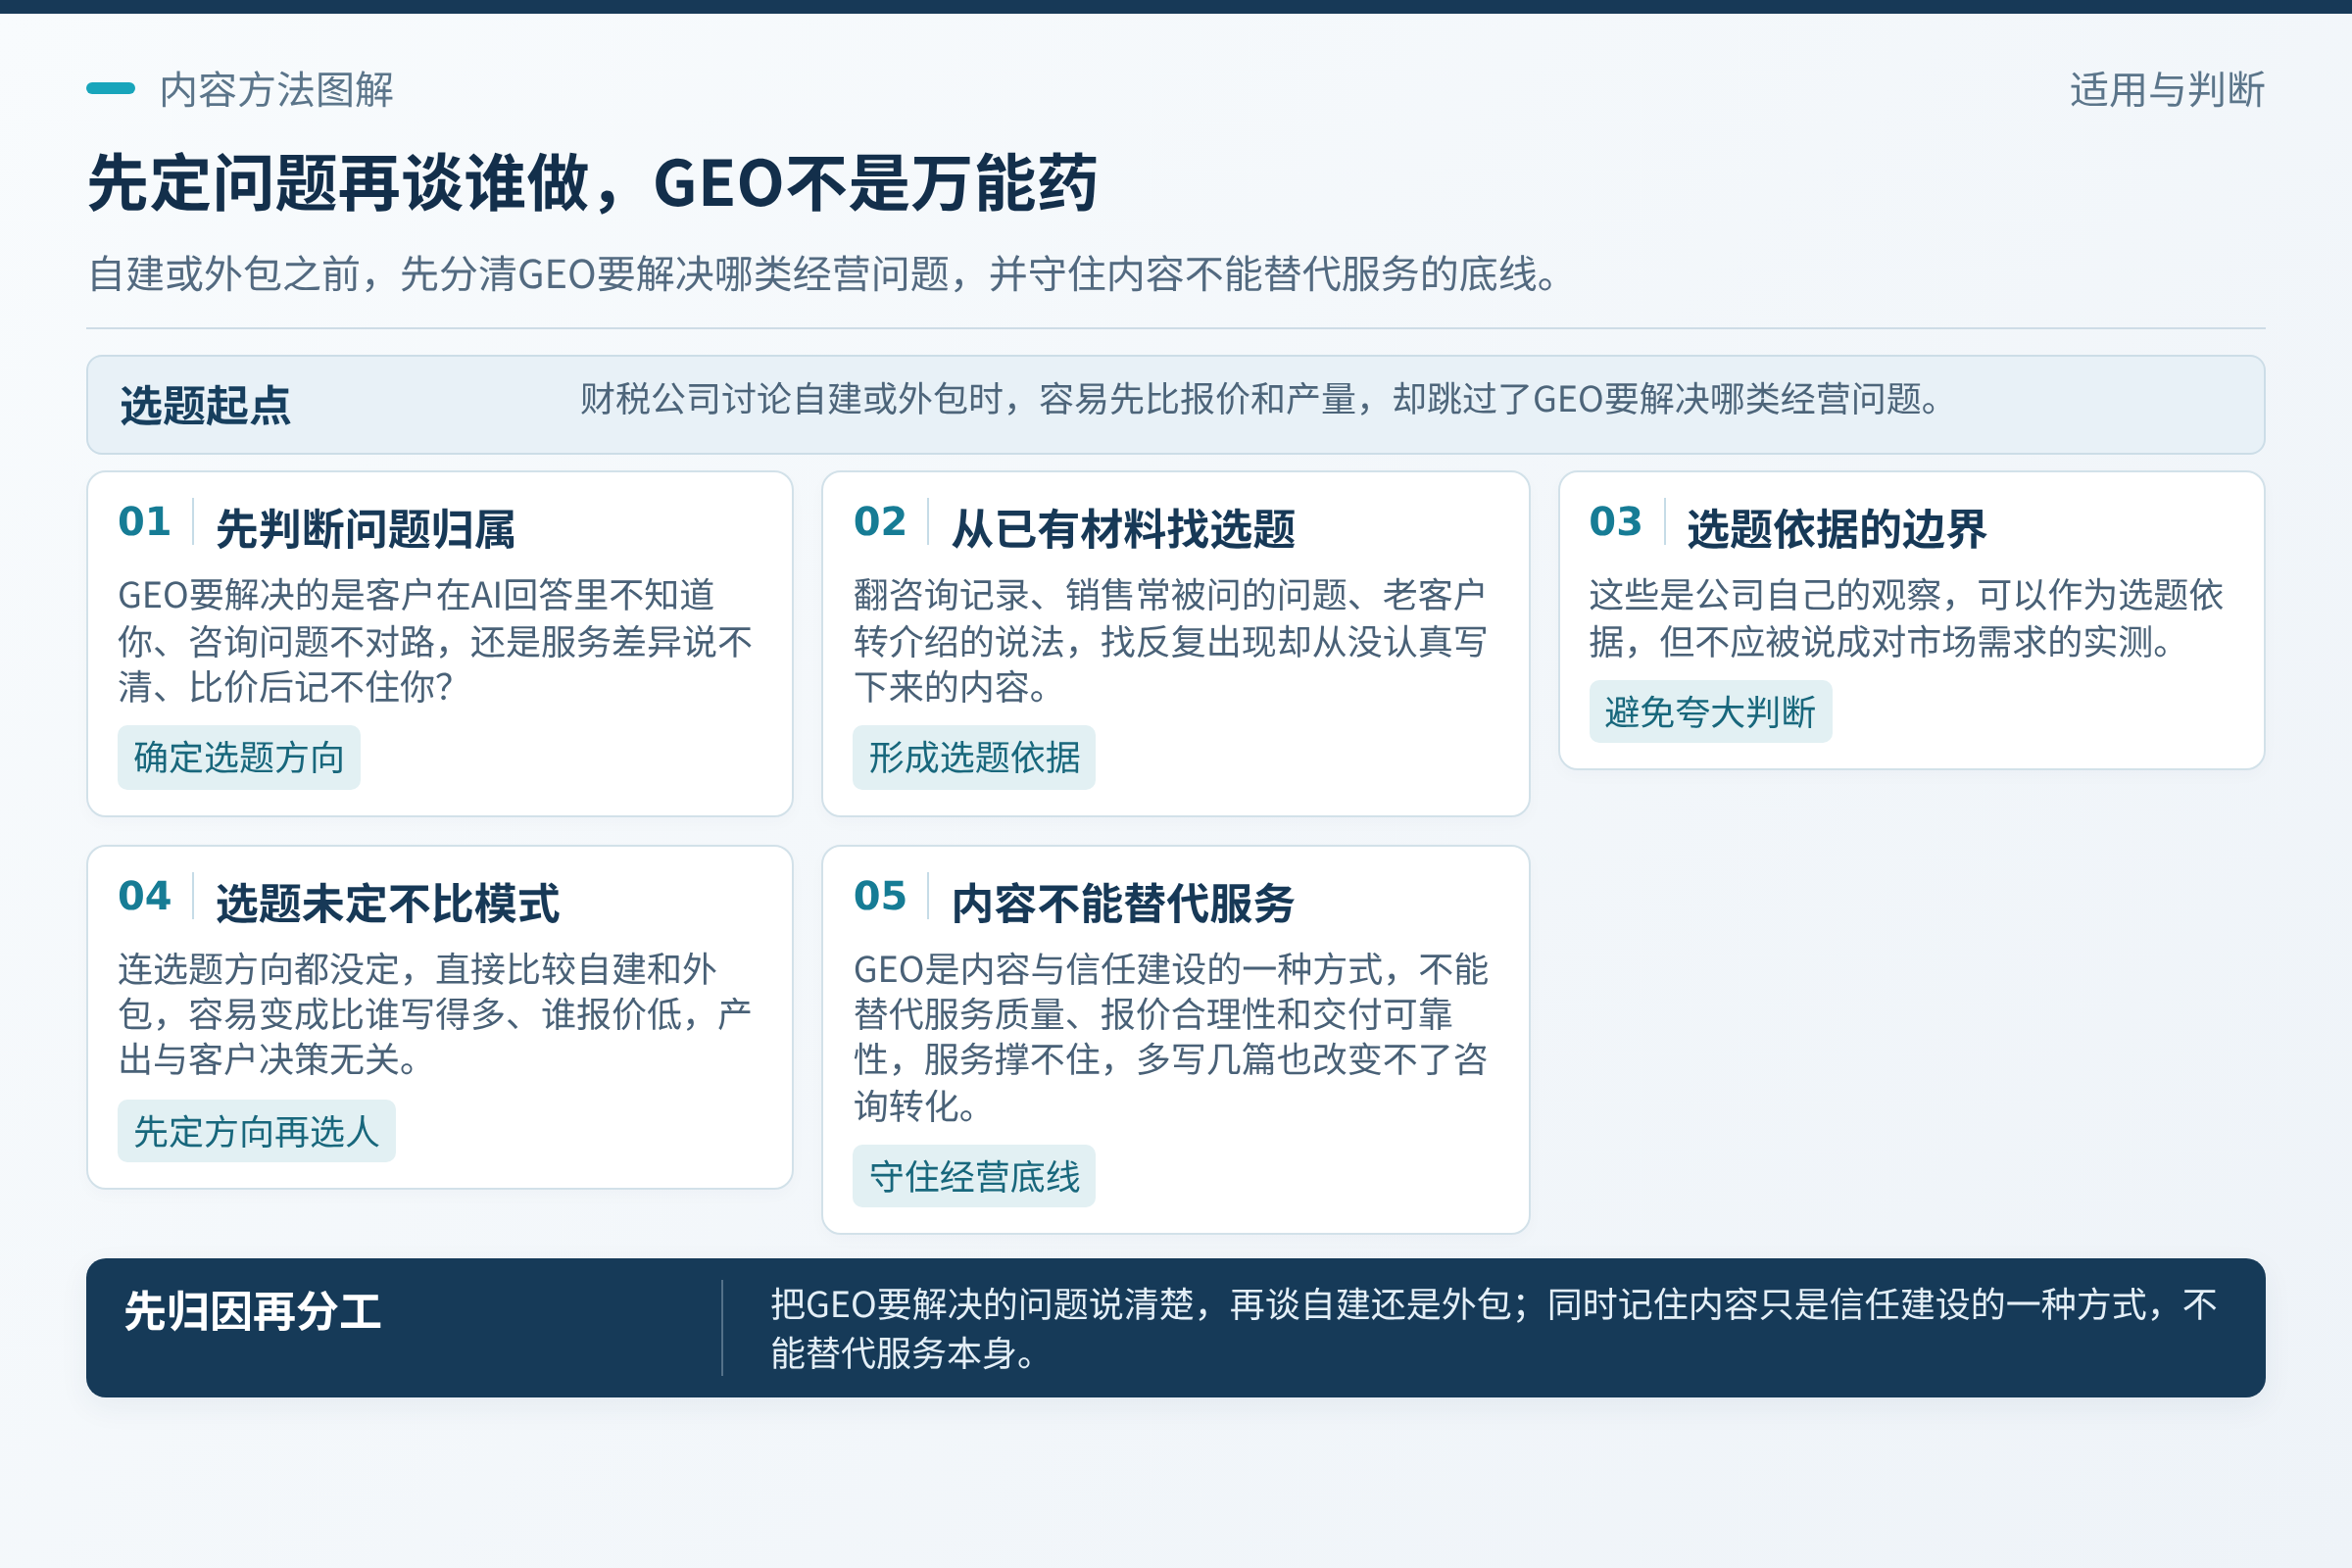Click the 先定方向再选人 tag

[257, 1131]
